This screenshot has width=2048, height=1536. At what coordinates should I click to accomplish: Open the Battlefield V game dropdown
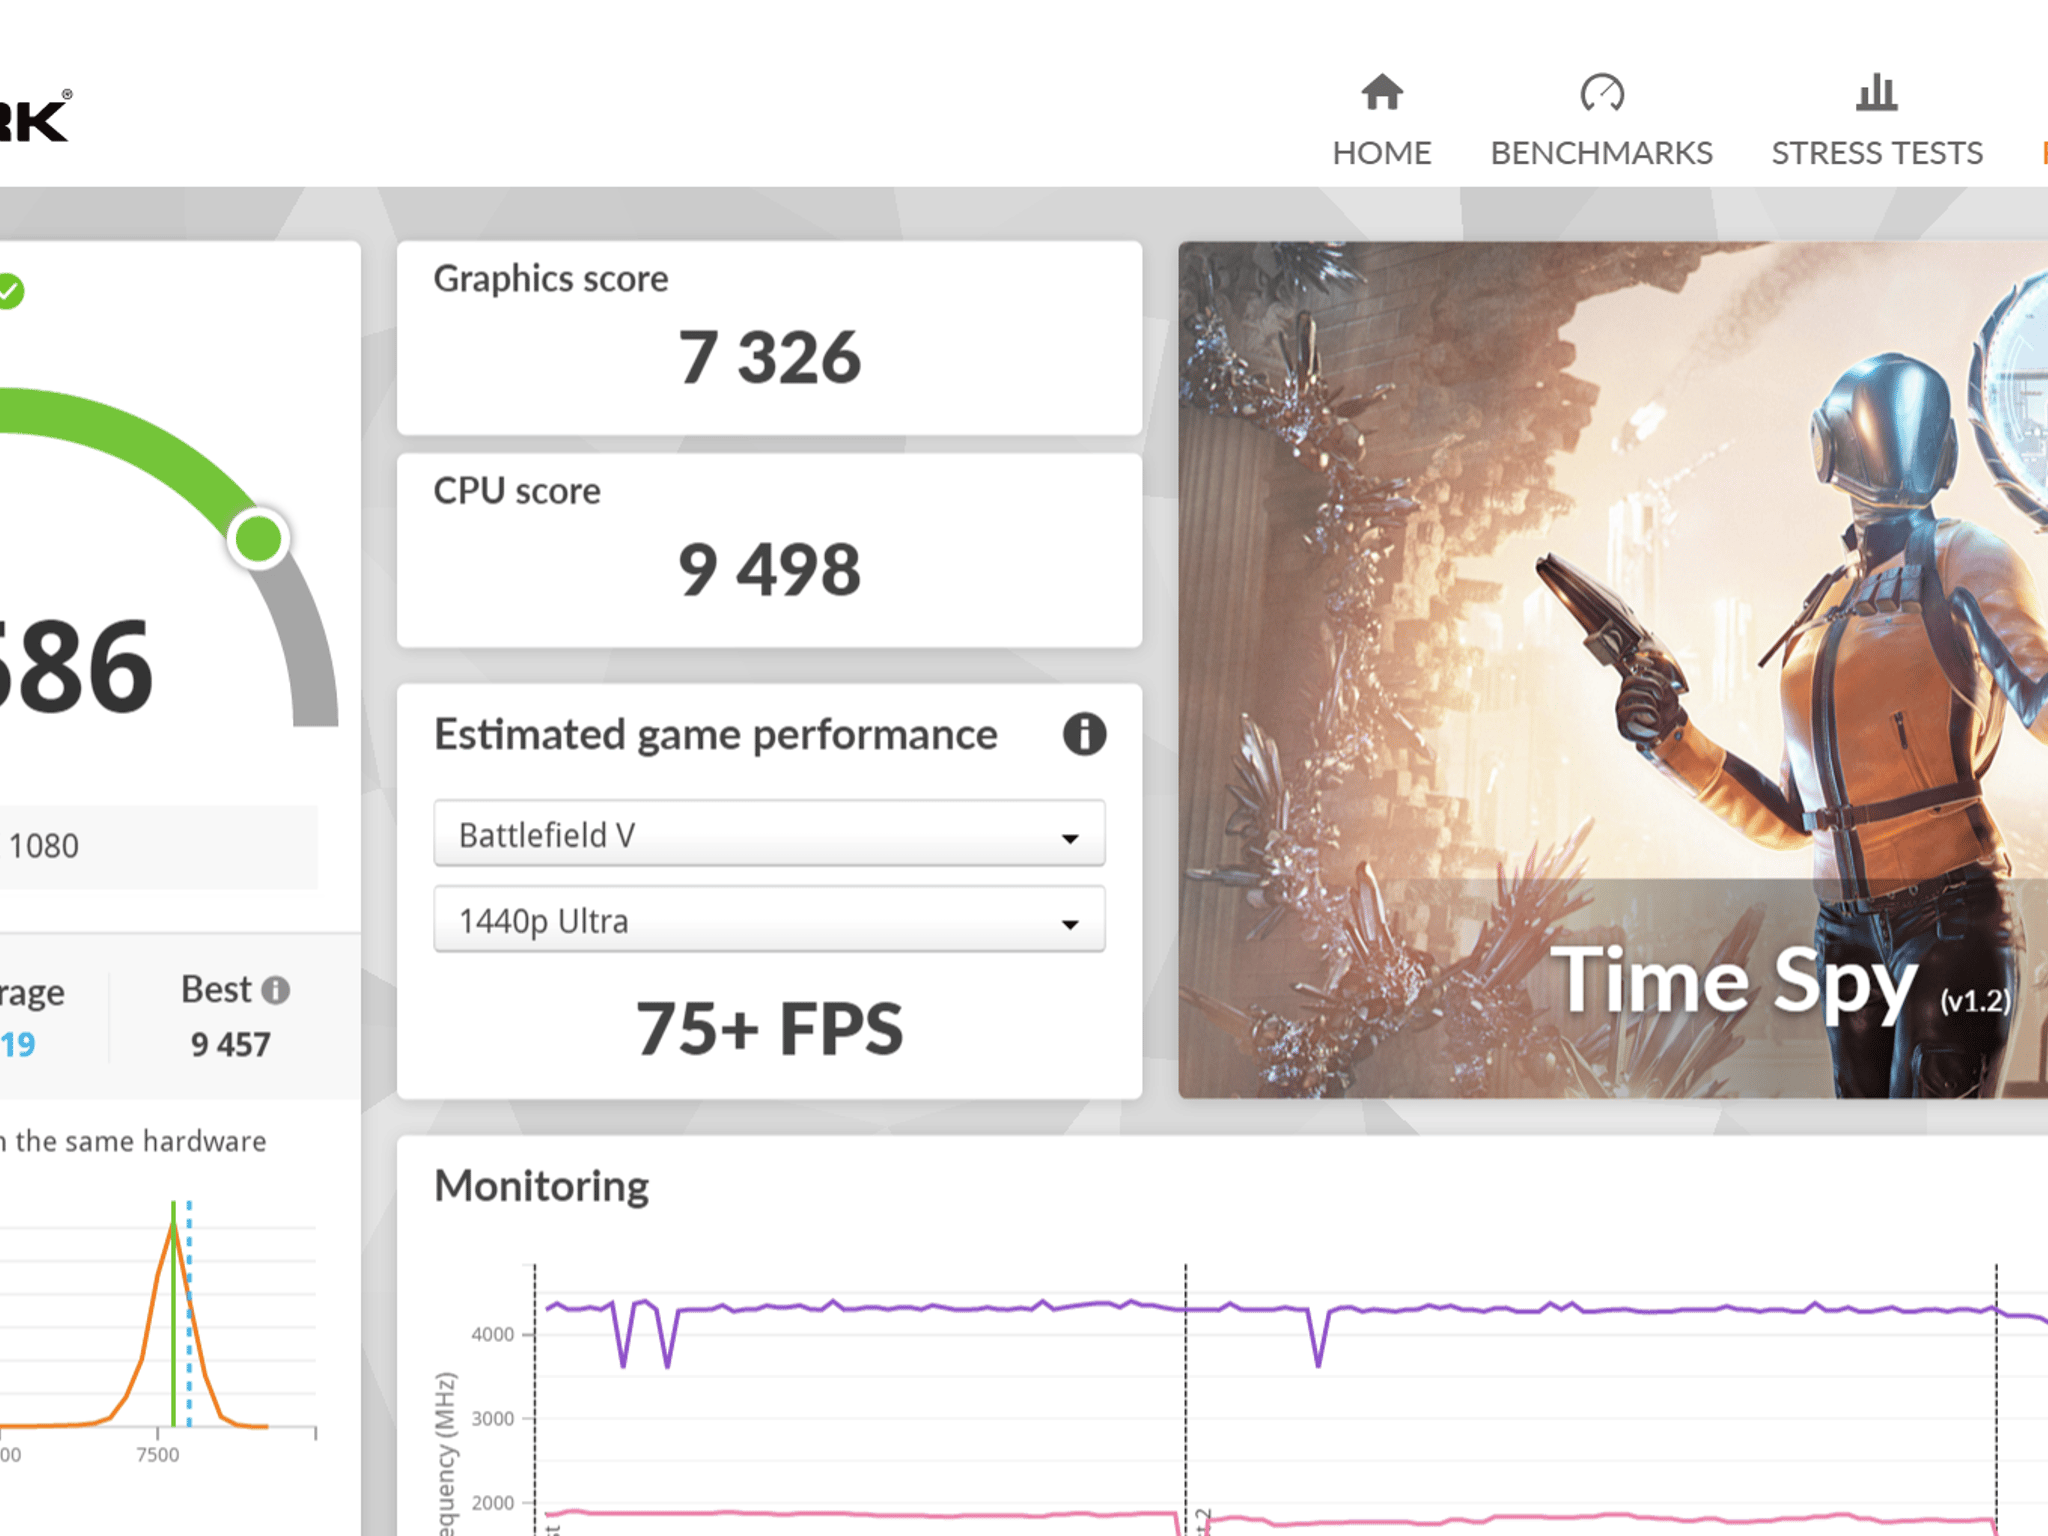769,834
